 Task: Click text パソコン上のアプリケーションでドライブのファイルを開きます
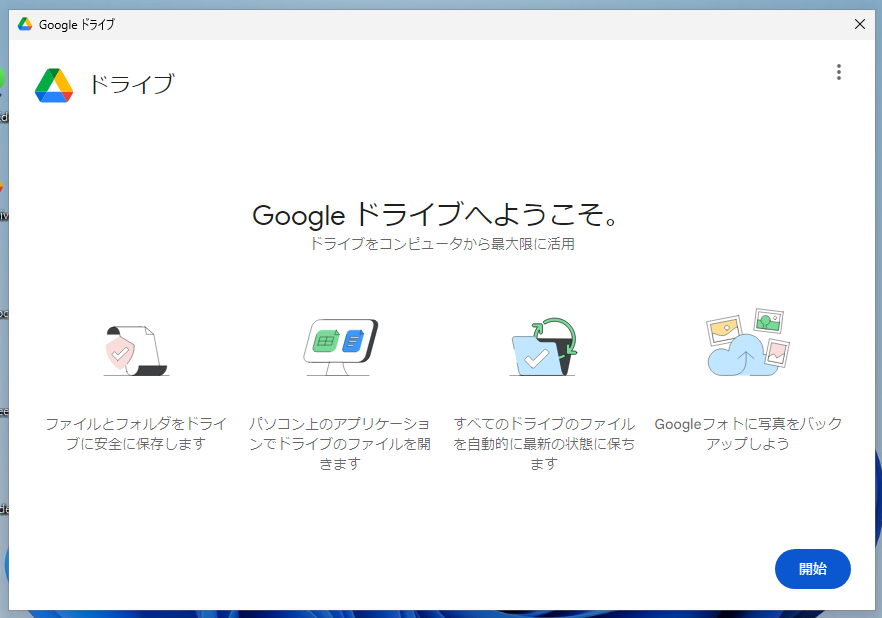[x=340, y=443]
